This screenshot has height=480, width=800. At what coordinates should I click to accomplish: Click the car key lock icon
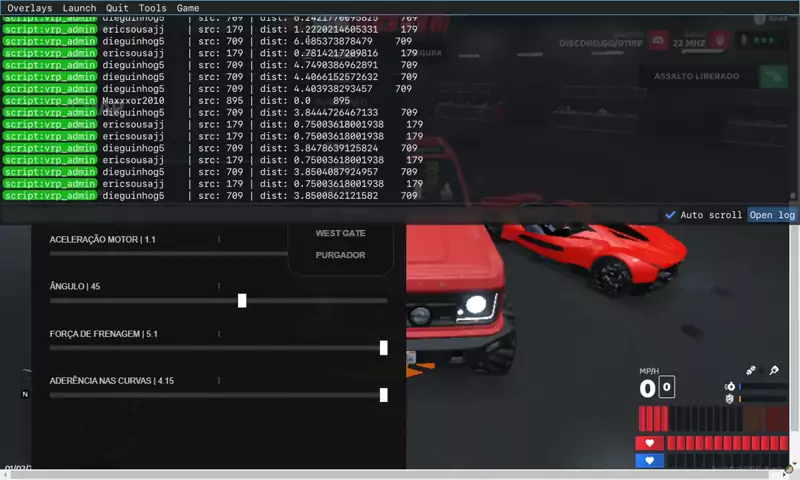(x=774, y=370)
